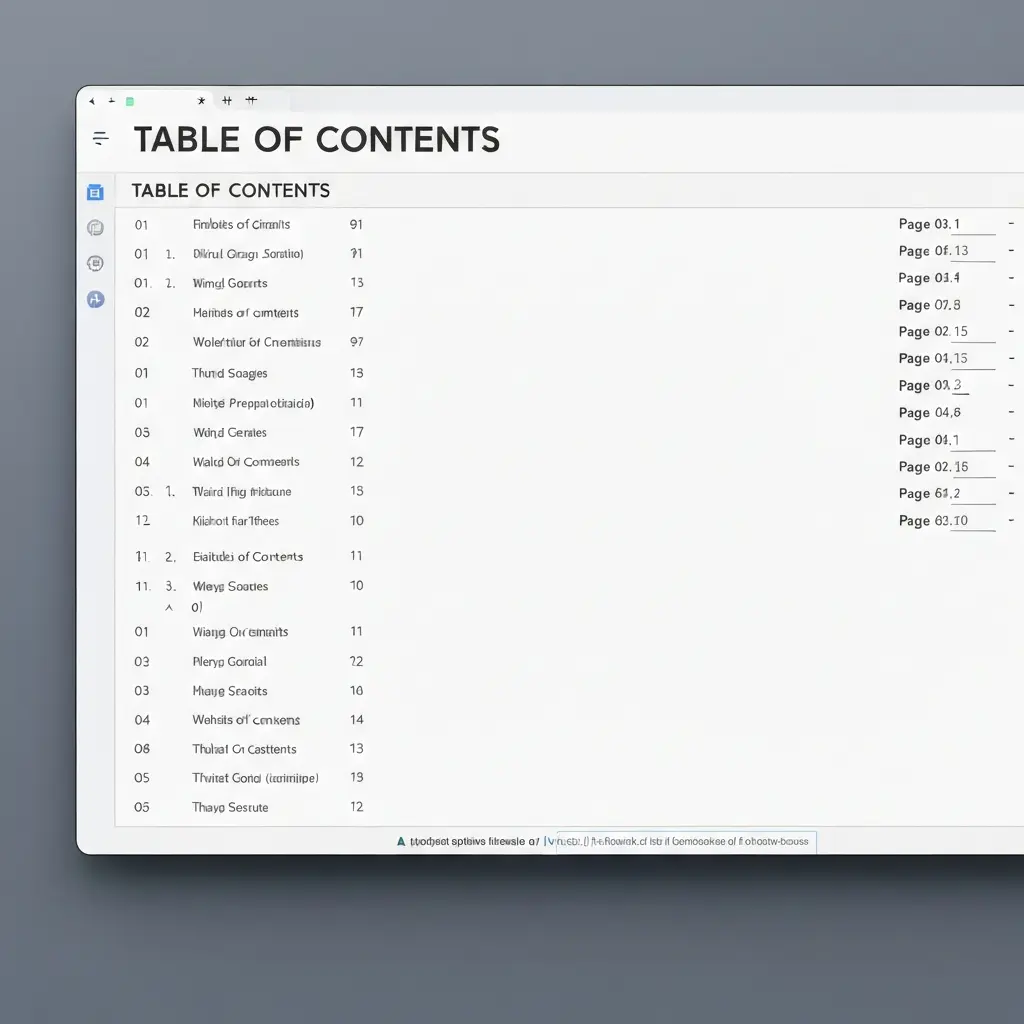Open the 'Wimgl Gorrts' entry

tap(230, 283)
